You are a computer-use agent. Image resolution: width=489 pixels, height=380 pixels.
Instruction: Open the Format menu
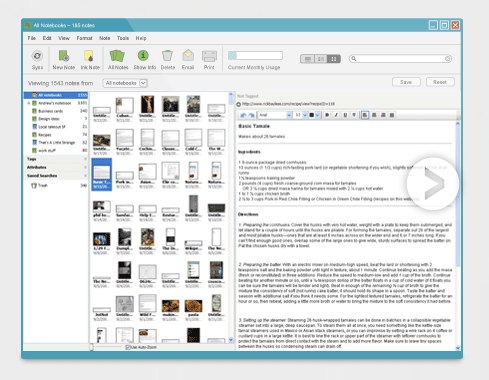pos(84,38)
